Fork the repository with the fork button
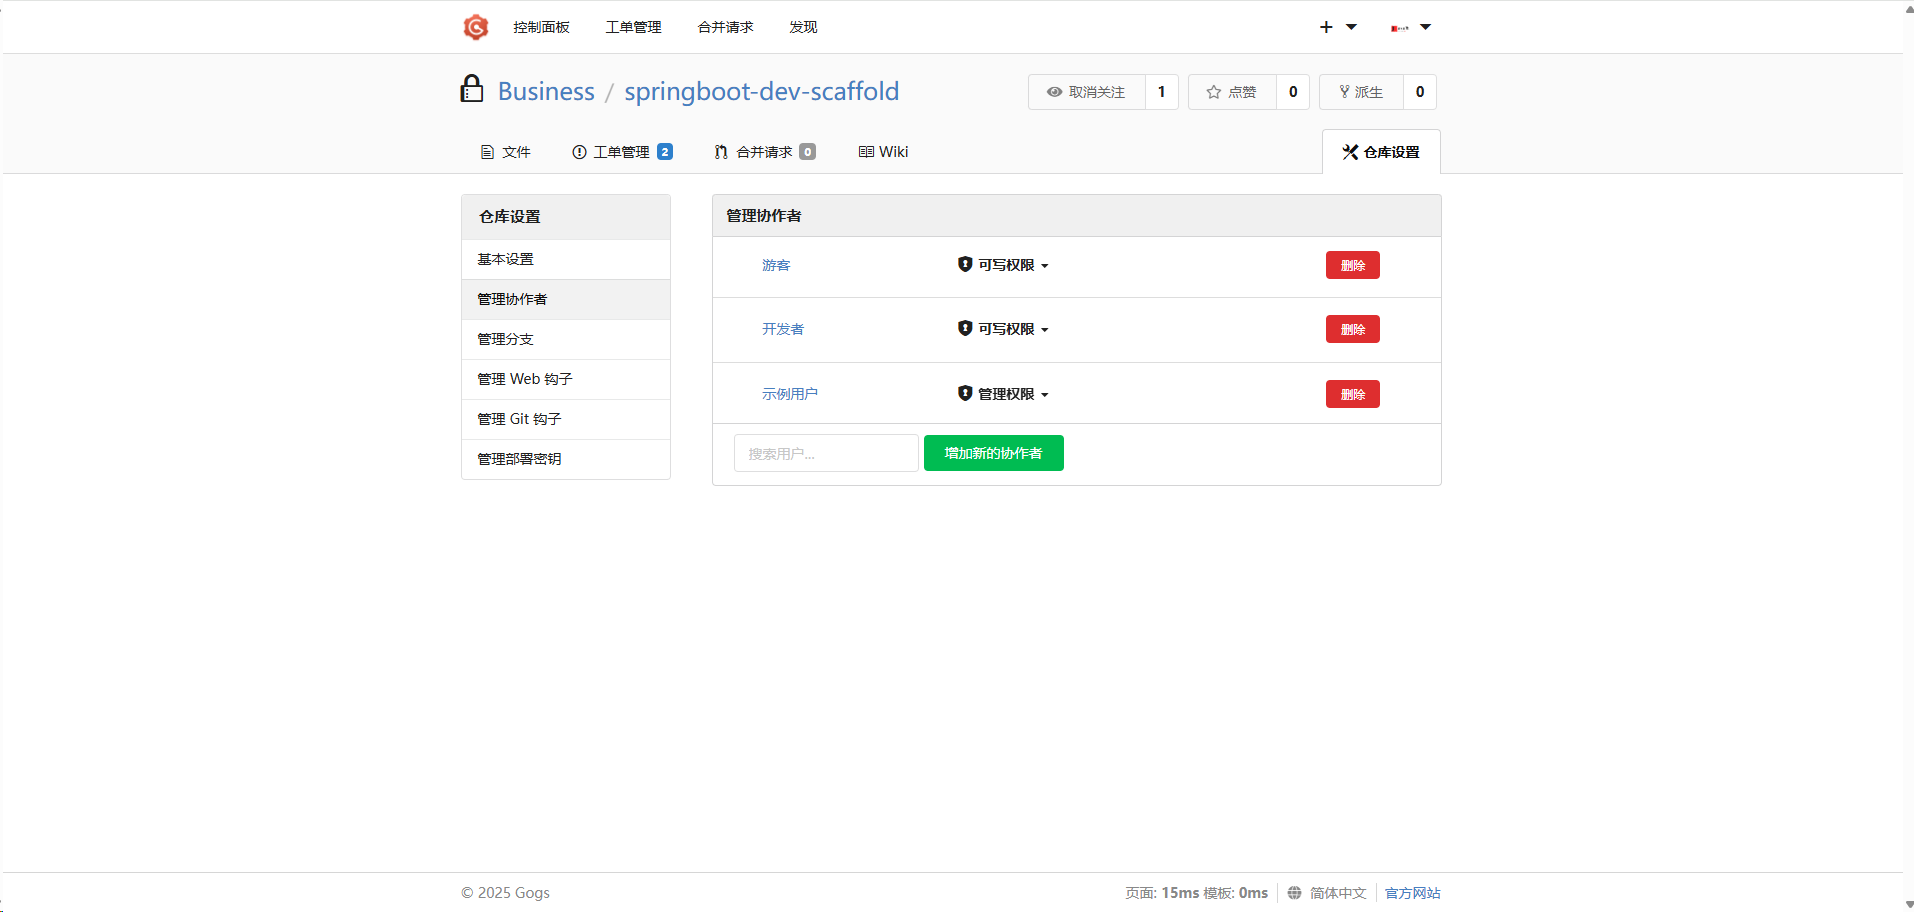This screenshot has height=912, width=1914. pos(1361,92)
